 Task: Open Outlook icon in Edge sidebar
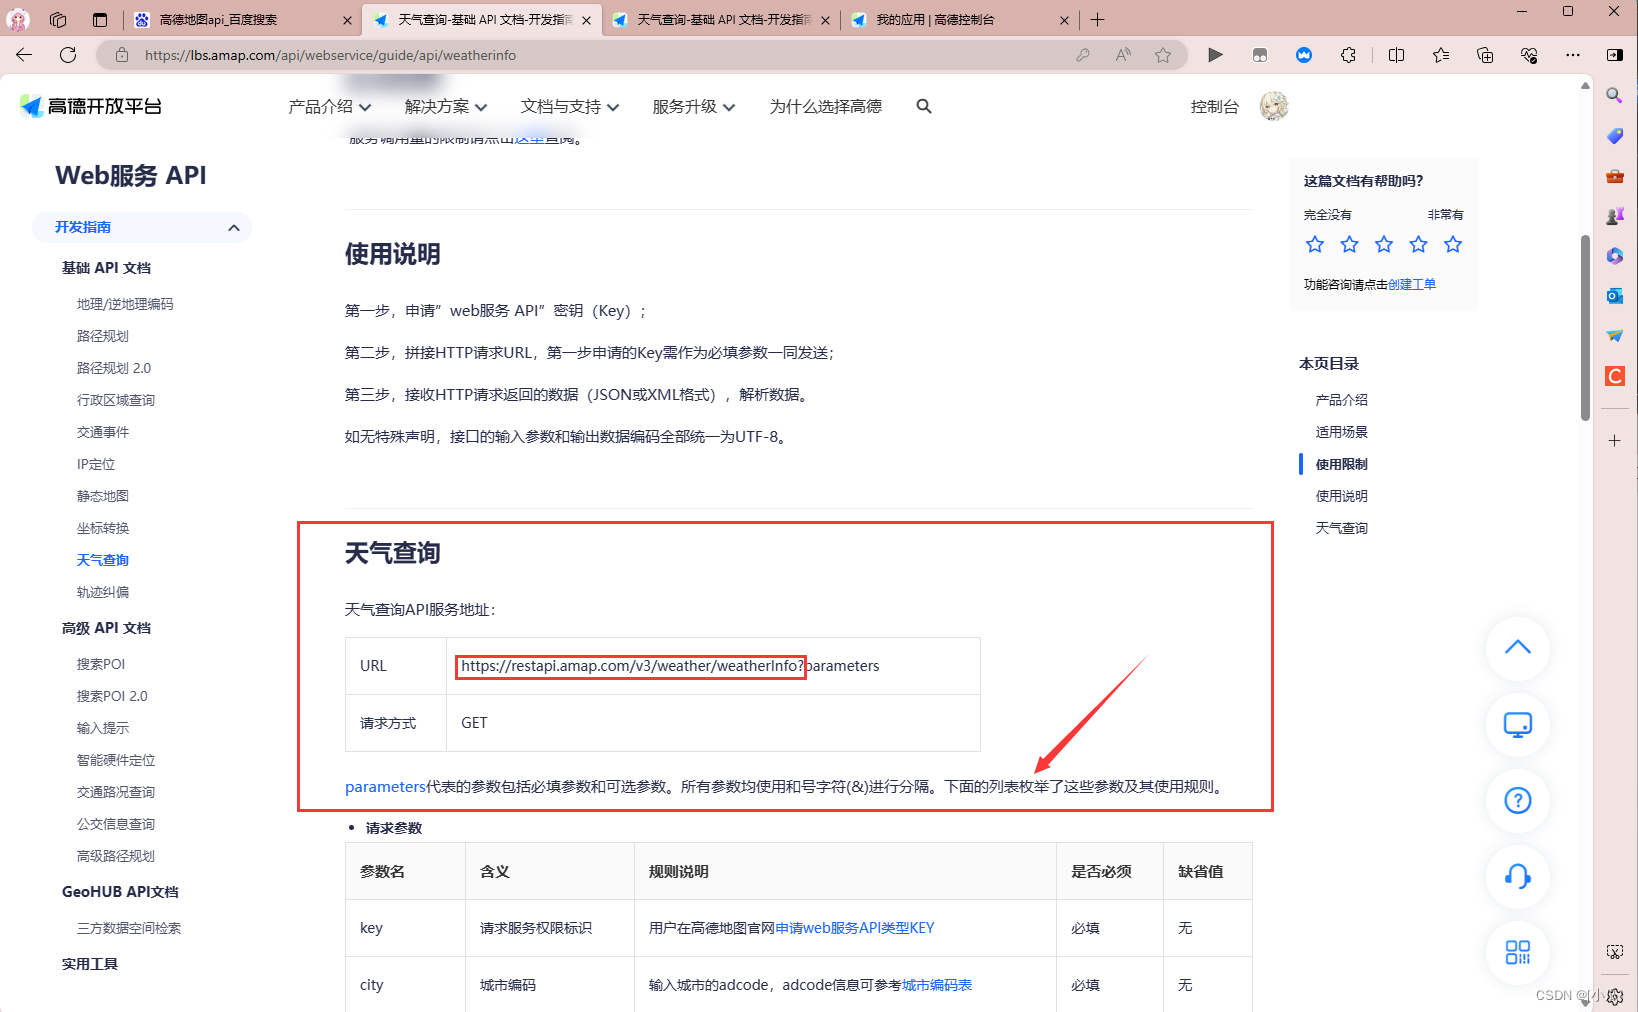point(1615,296)
